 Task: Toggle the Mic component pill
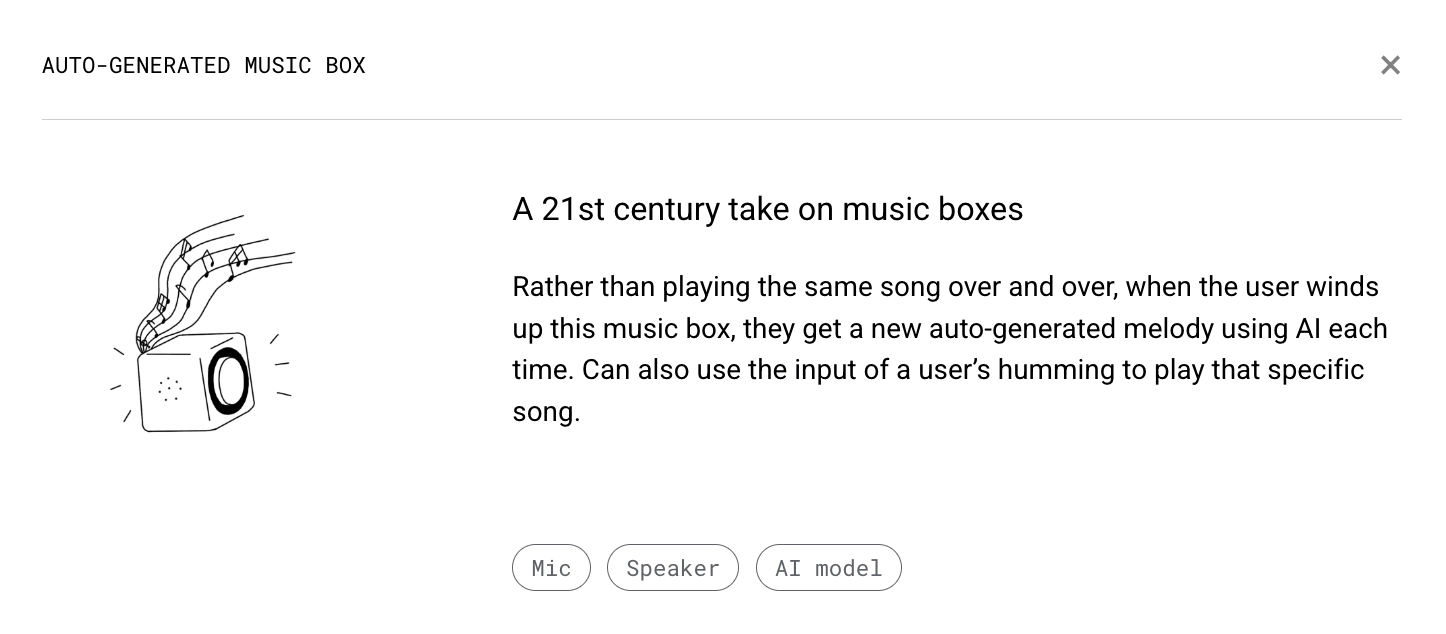tap(551, 568)
